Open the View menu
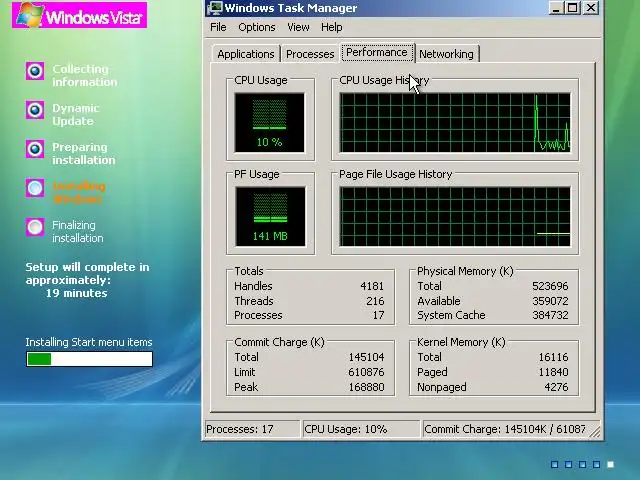This screenshot has height=480, width=640. 298,27
